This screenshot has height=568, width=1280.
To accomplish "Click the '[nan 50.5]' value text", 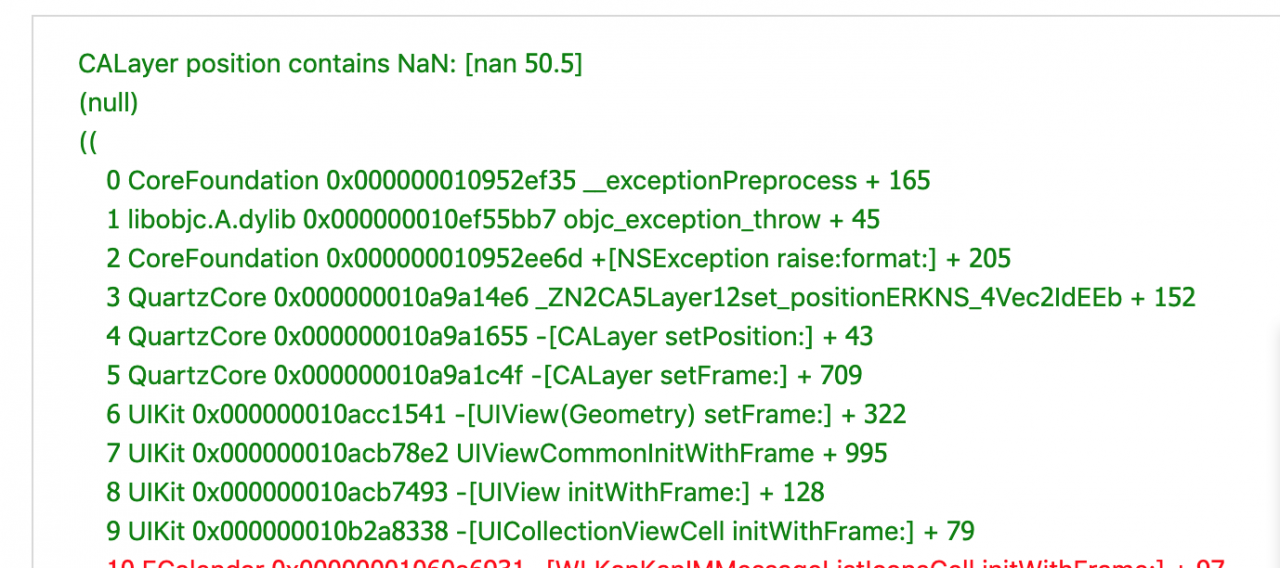I will tap(523, 64).
